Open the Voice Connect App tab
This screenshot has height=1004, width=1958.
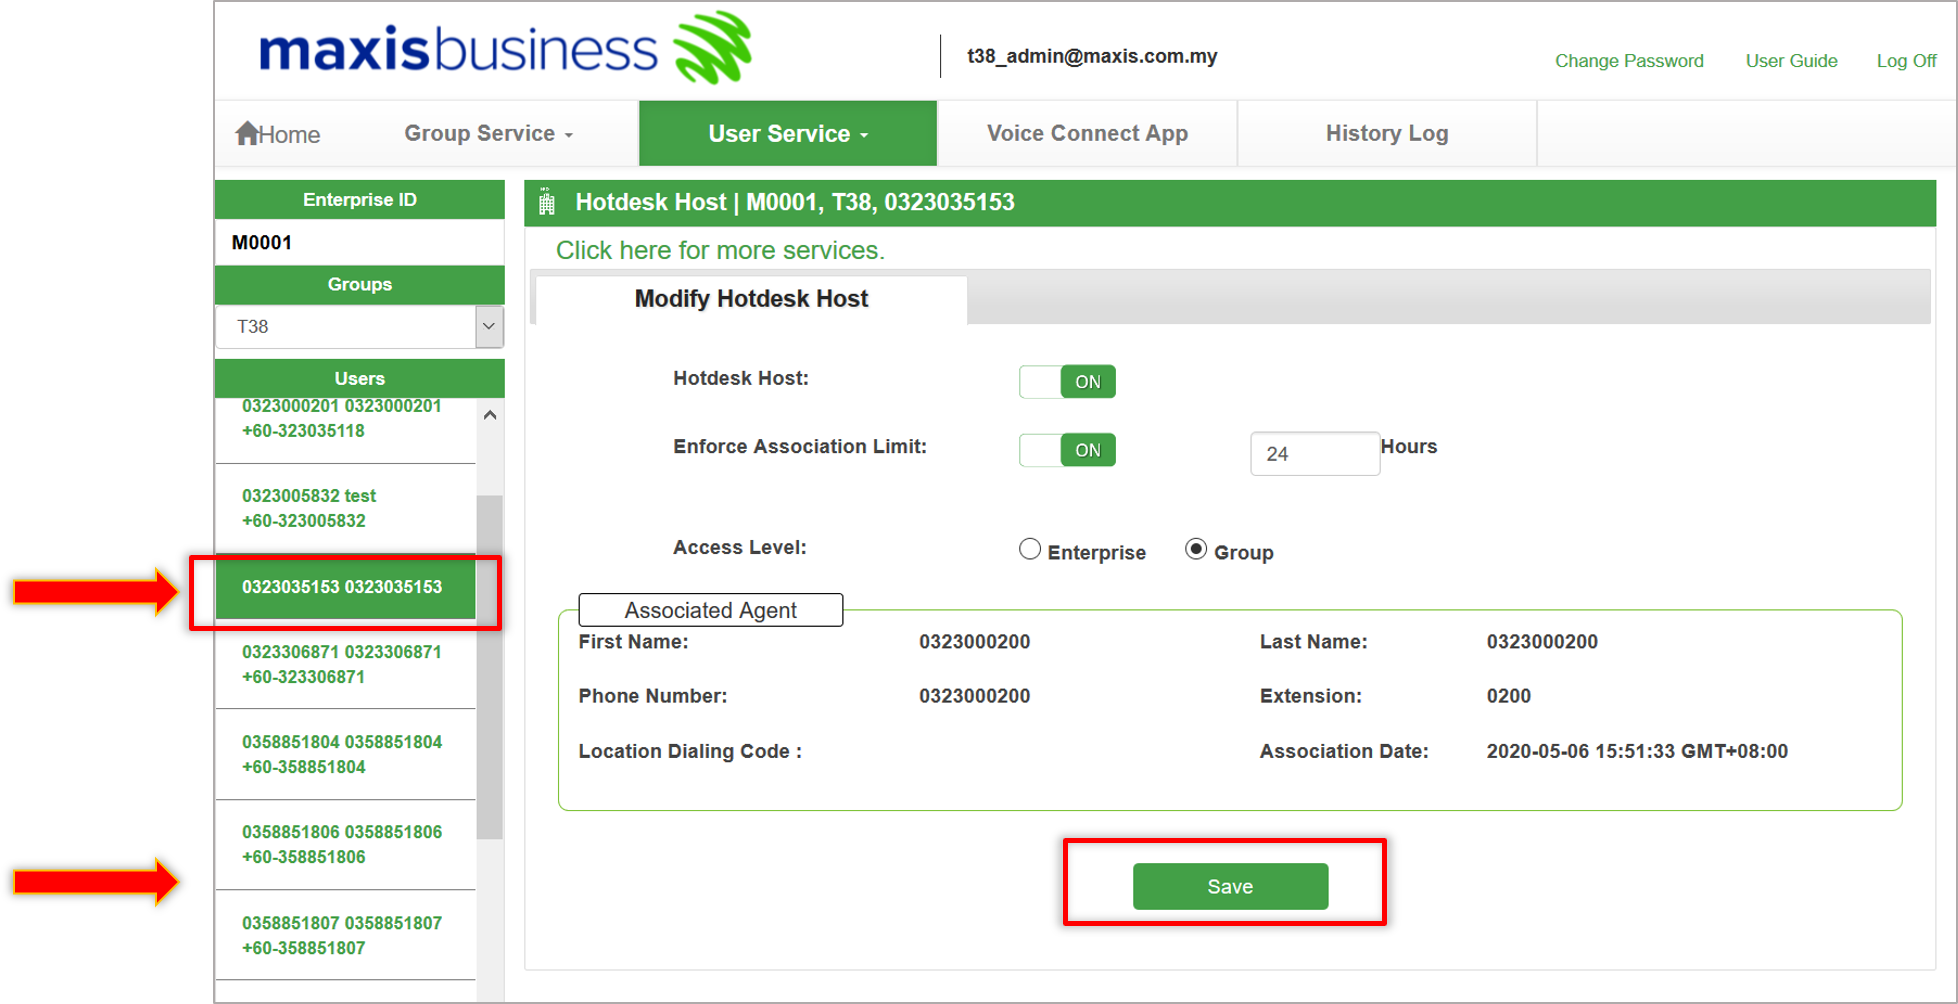(x=1087, y=133)
